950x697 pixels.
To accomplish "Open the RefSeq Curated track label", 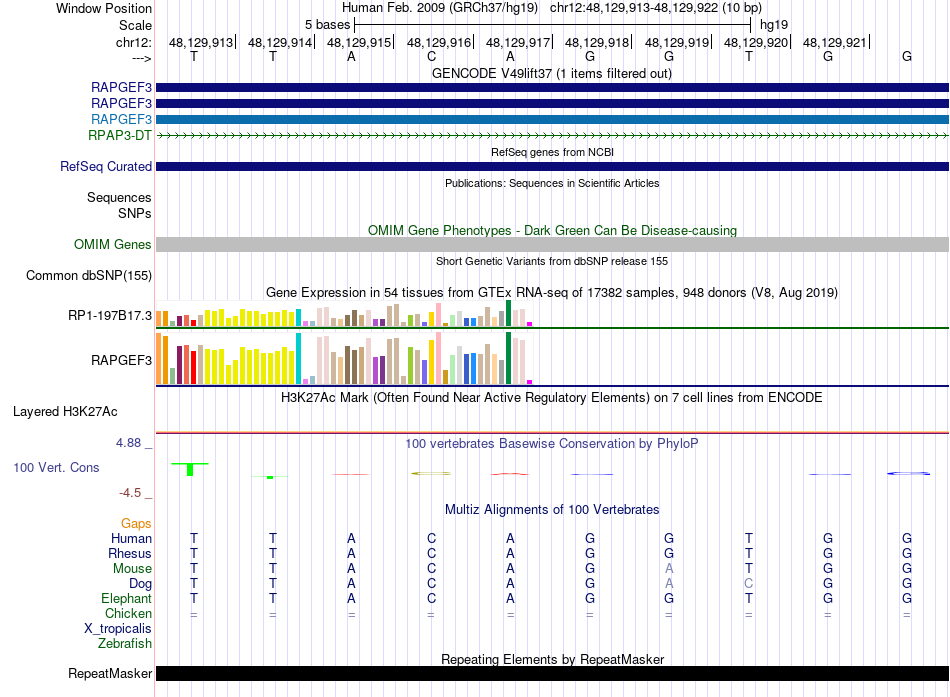I will point(105,166).
